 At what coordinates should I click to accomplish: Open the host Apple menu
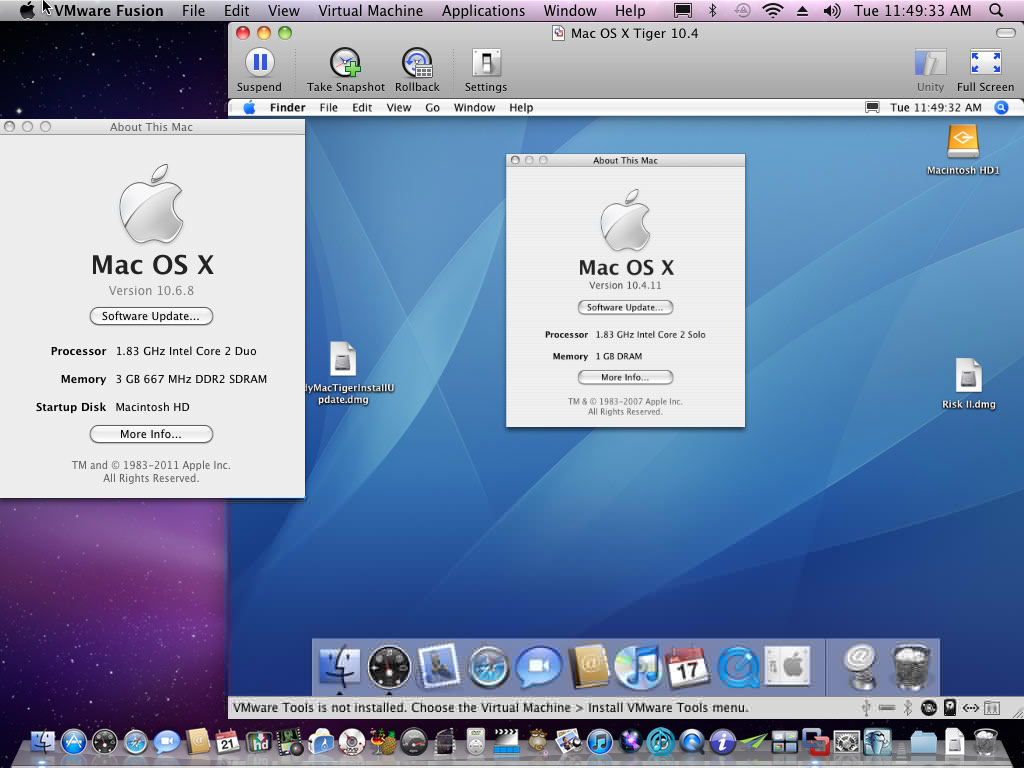[x=27, y=10]
